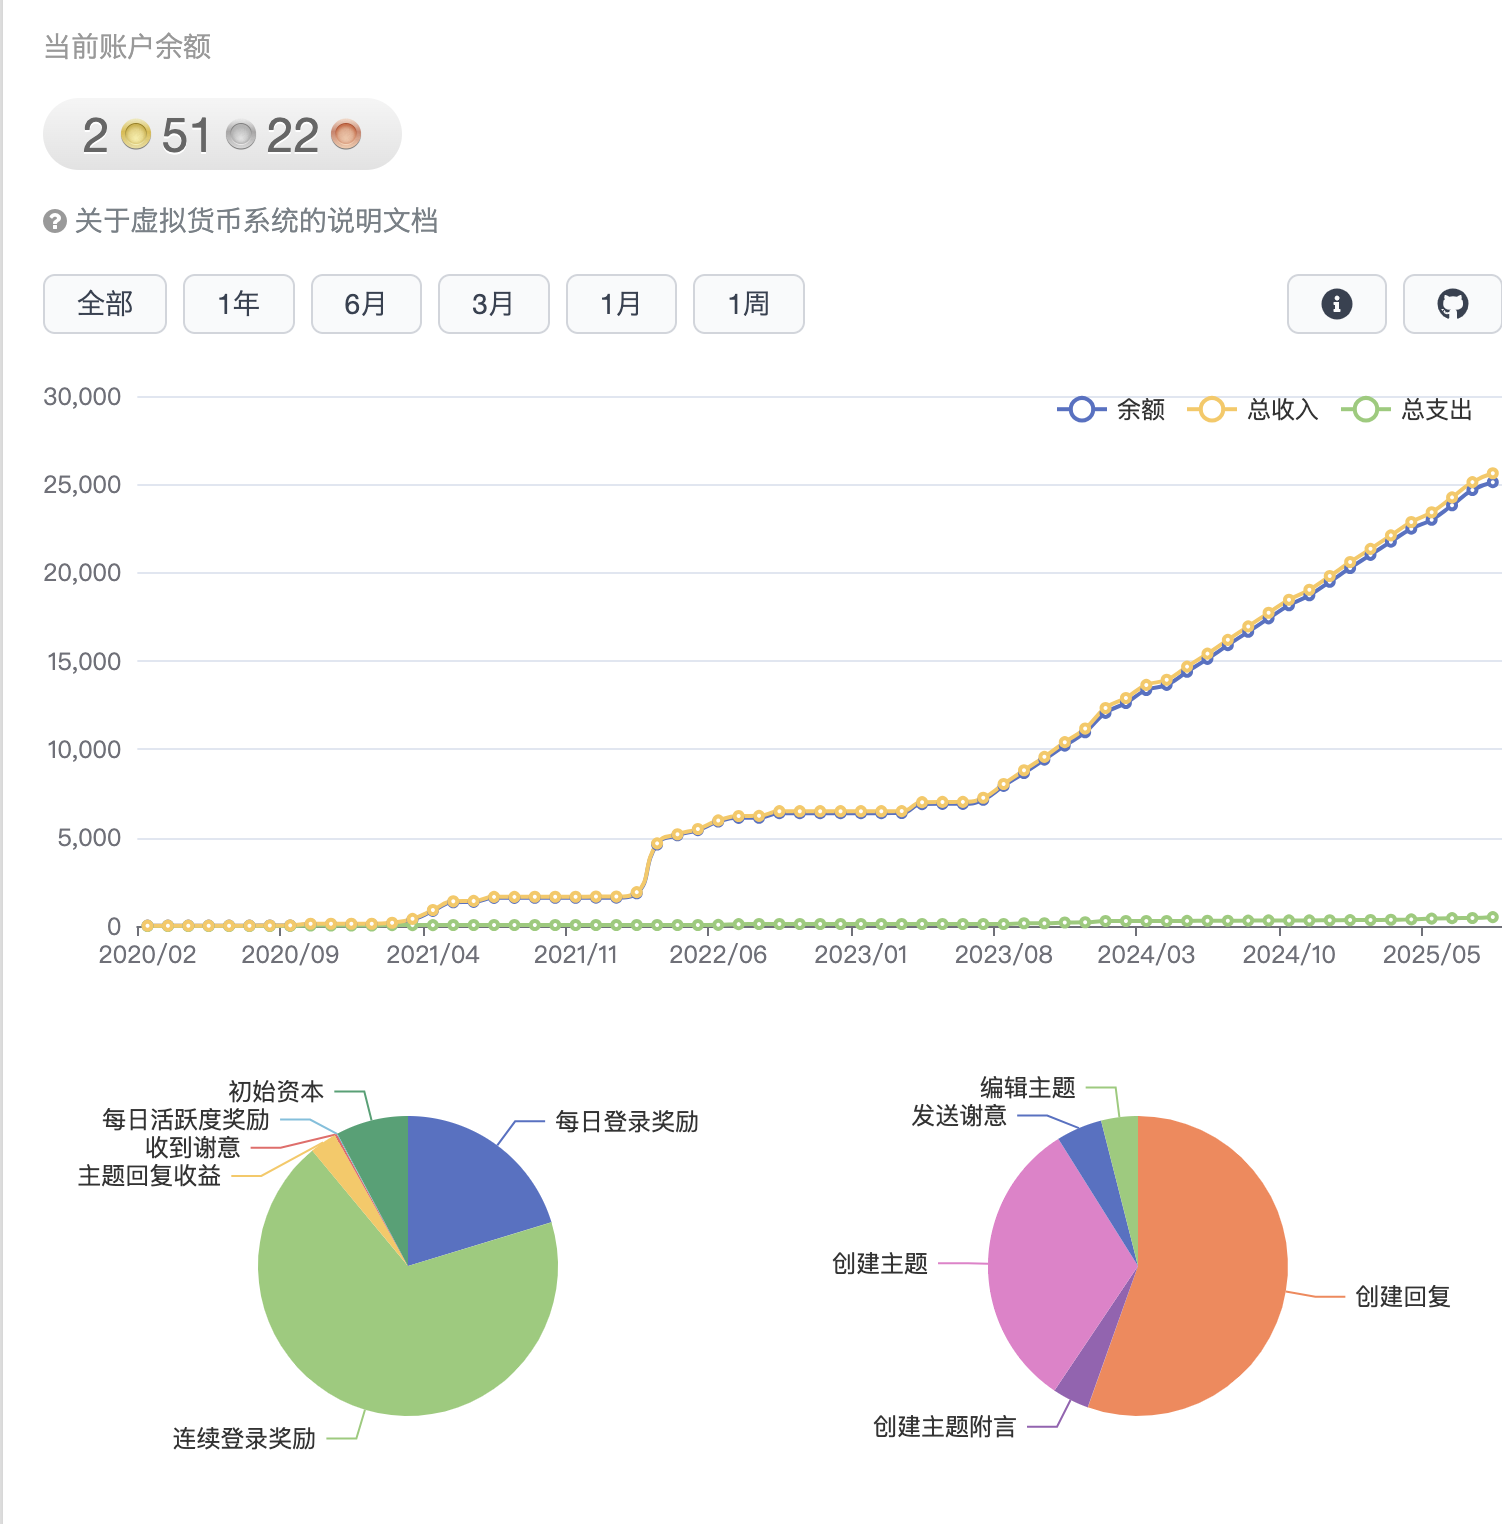Toggle 余额 series in chart legend

point(1111,409)
